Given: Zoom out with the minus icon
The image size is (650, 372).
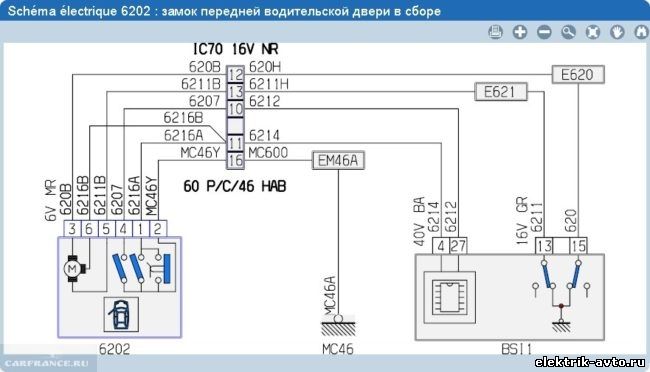Looking at the screenshot, I should pyautogui.click(x=544, y=32).
